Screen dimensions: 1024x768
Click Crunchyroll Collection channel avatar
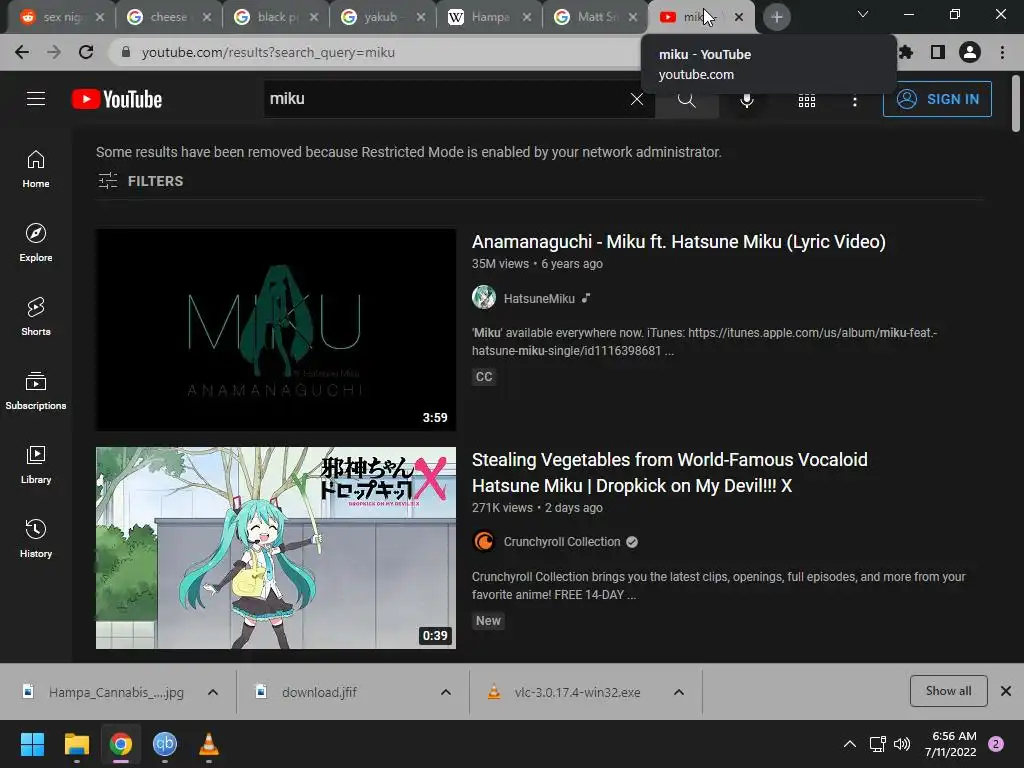pos(484,541)
